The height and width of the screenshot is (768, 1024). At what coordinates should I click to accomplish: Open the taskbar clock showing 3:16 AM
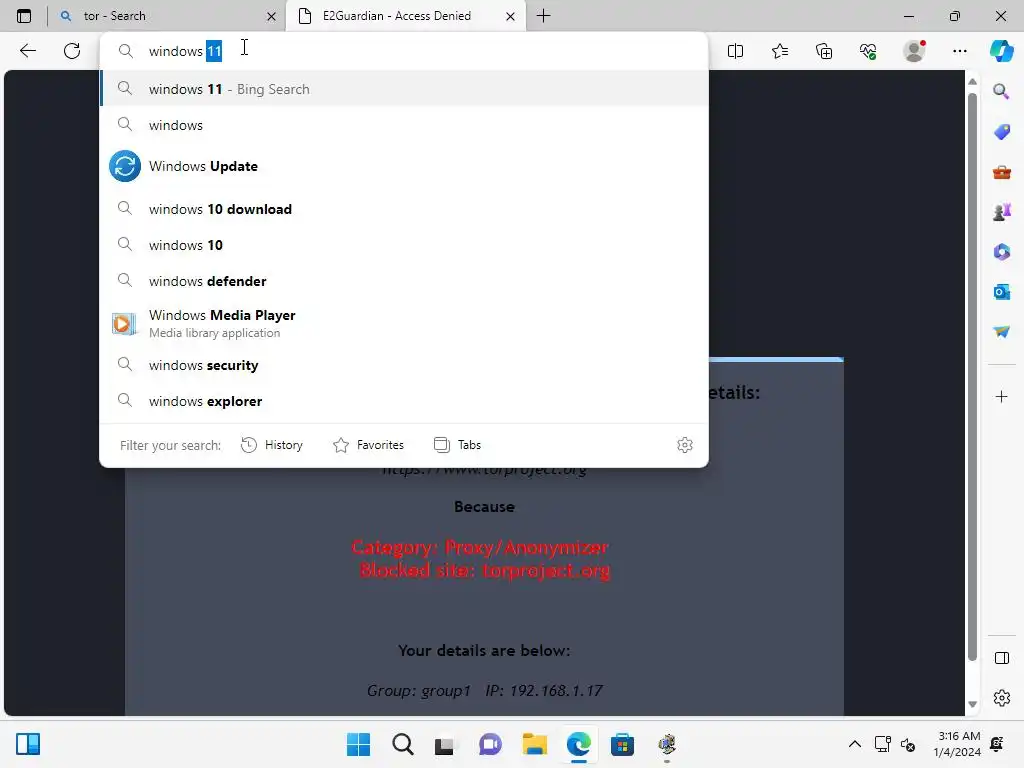(957, 744)
